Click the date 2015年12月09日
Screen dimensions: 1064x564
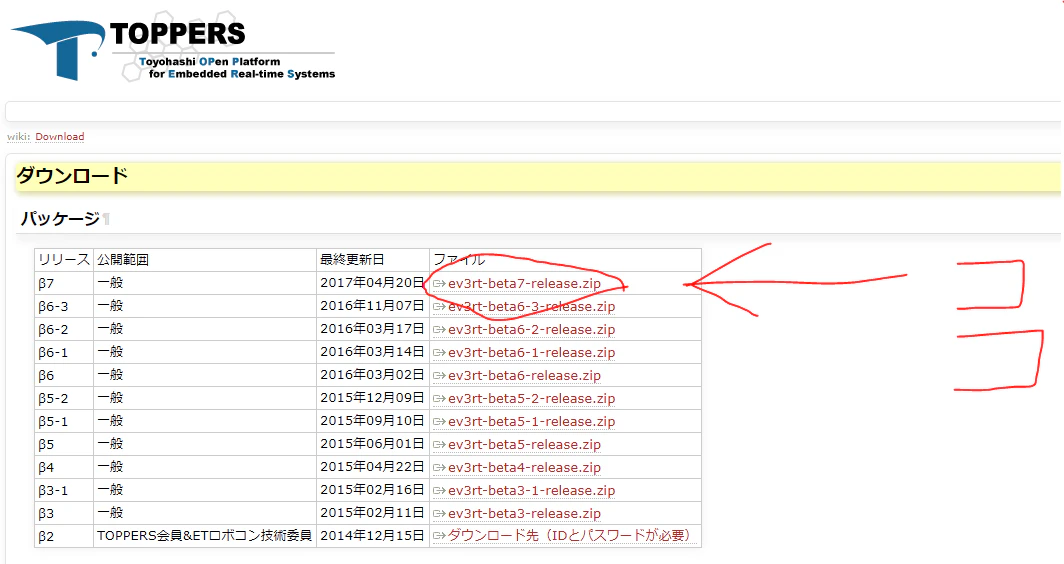coord(372,398)
